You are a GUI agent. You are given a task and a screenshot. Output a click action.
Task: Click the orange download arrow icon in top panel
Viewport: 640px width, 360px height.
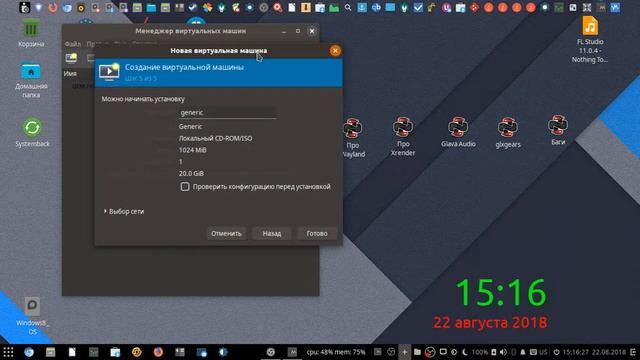click(x=305, y=7)
